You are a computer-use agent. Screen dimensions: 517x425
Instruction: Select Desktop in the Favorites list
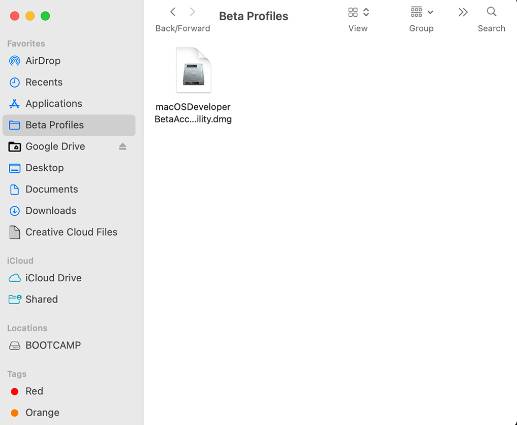(x=45, y=168)
